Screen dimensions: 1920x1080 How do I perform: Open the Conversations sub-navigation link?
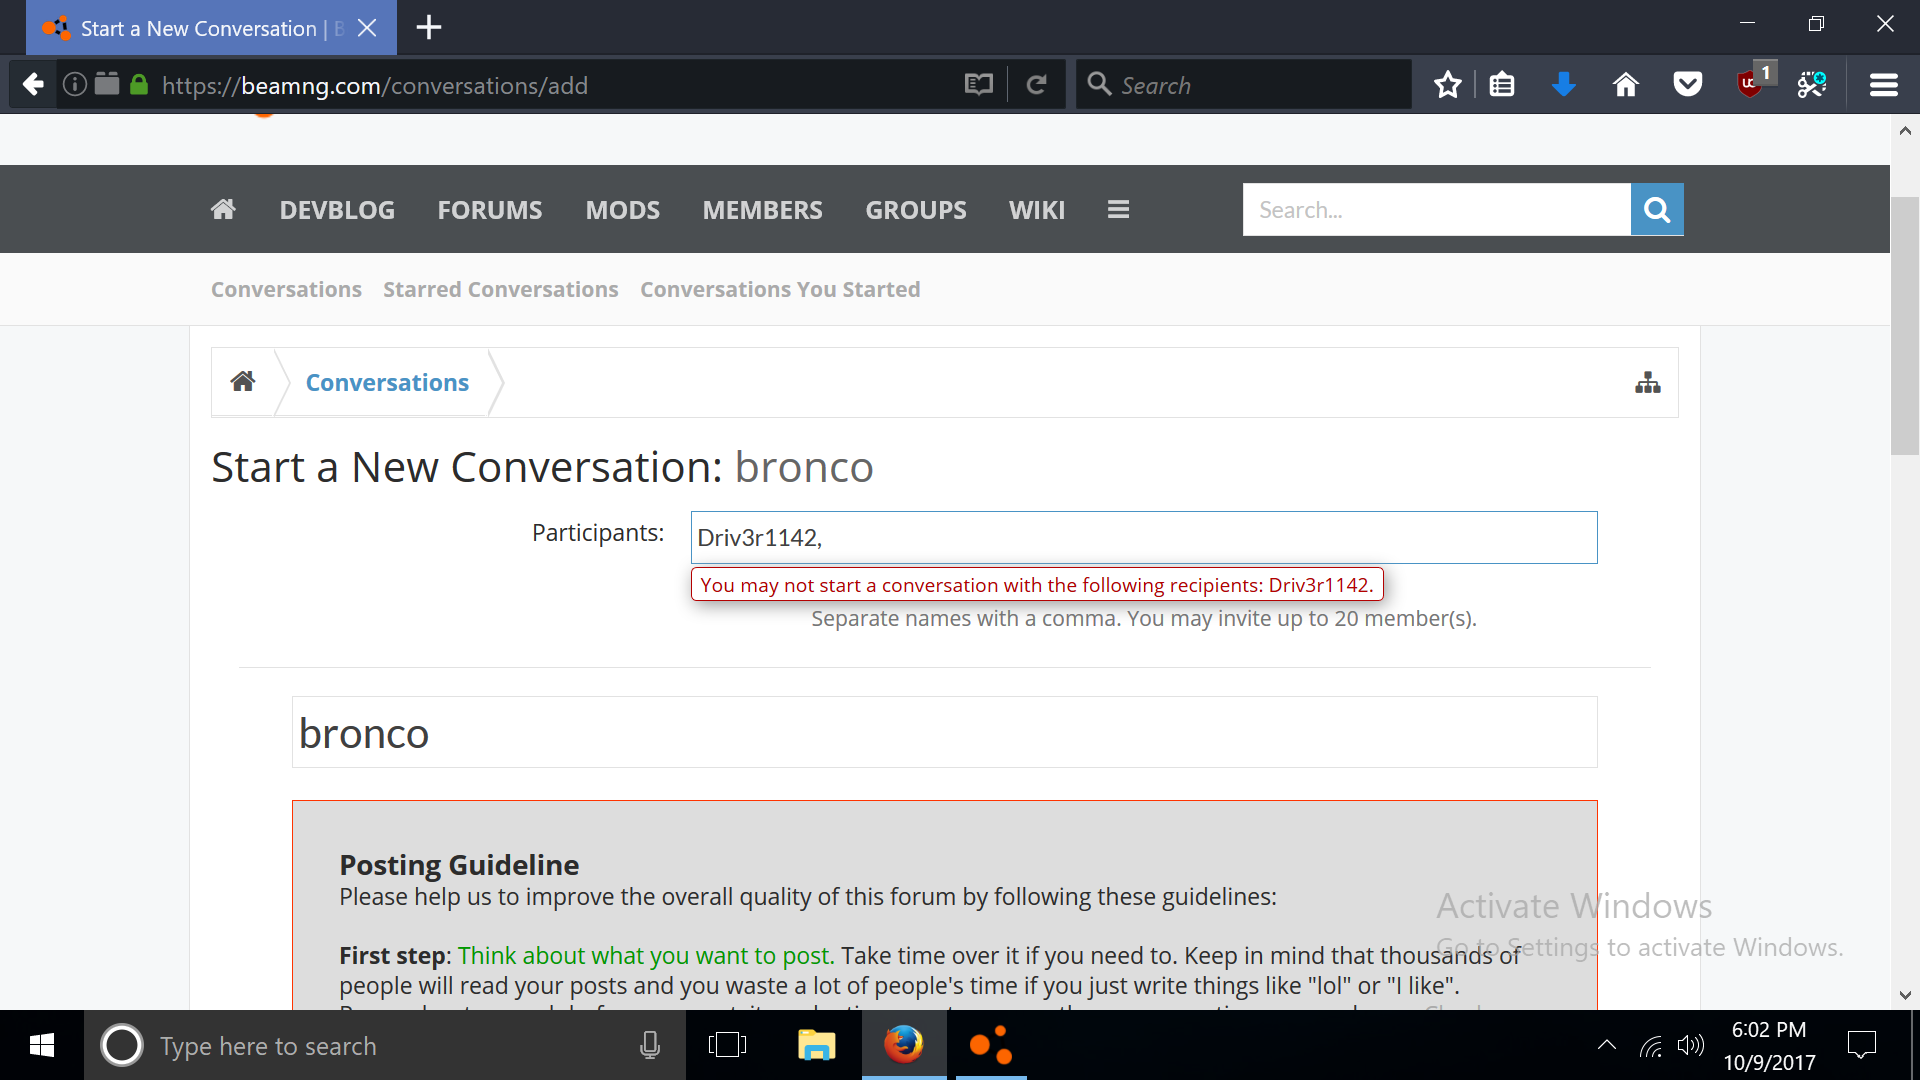286,289
